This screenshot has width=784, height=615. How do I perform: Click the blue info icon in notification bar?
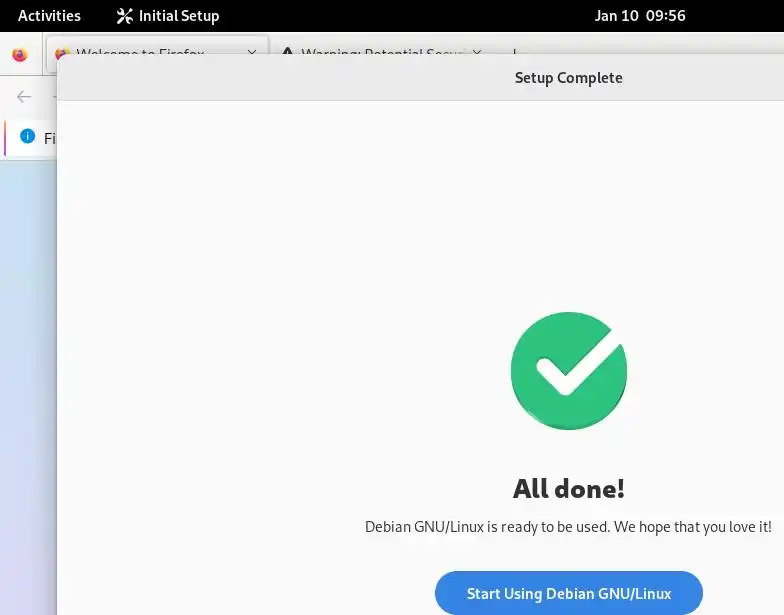[x=28, y=136]
